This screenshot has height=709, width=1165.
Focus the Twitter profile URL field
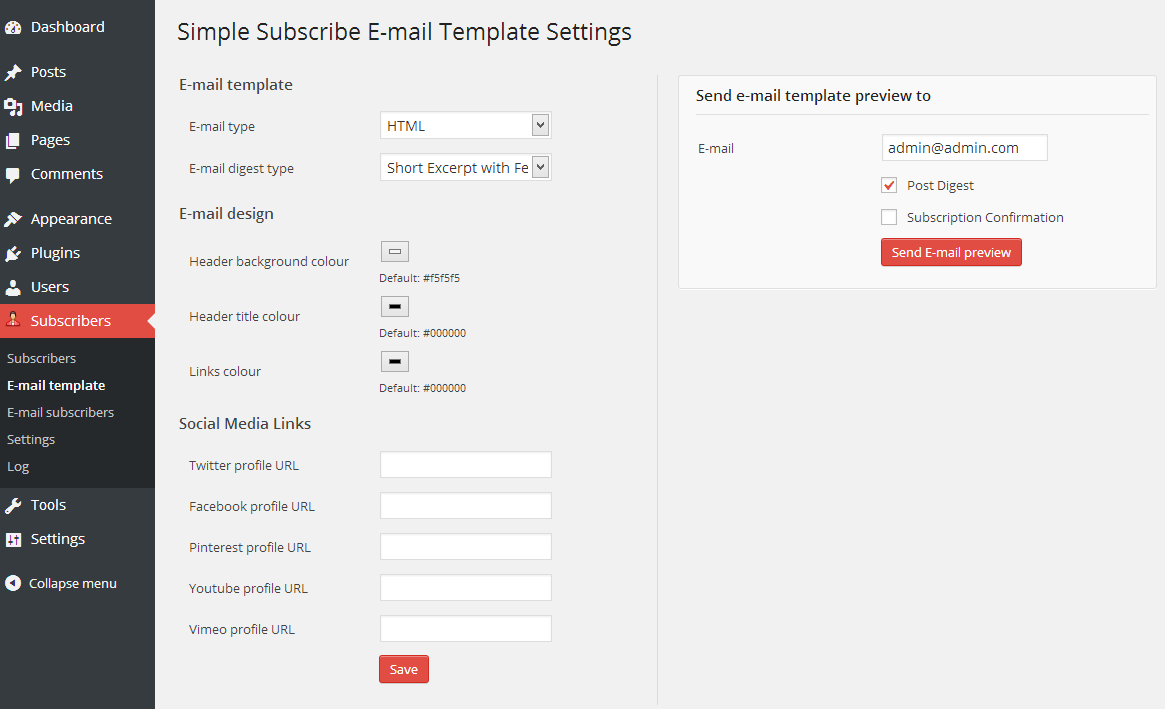466,464
